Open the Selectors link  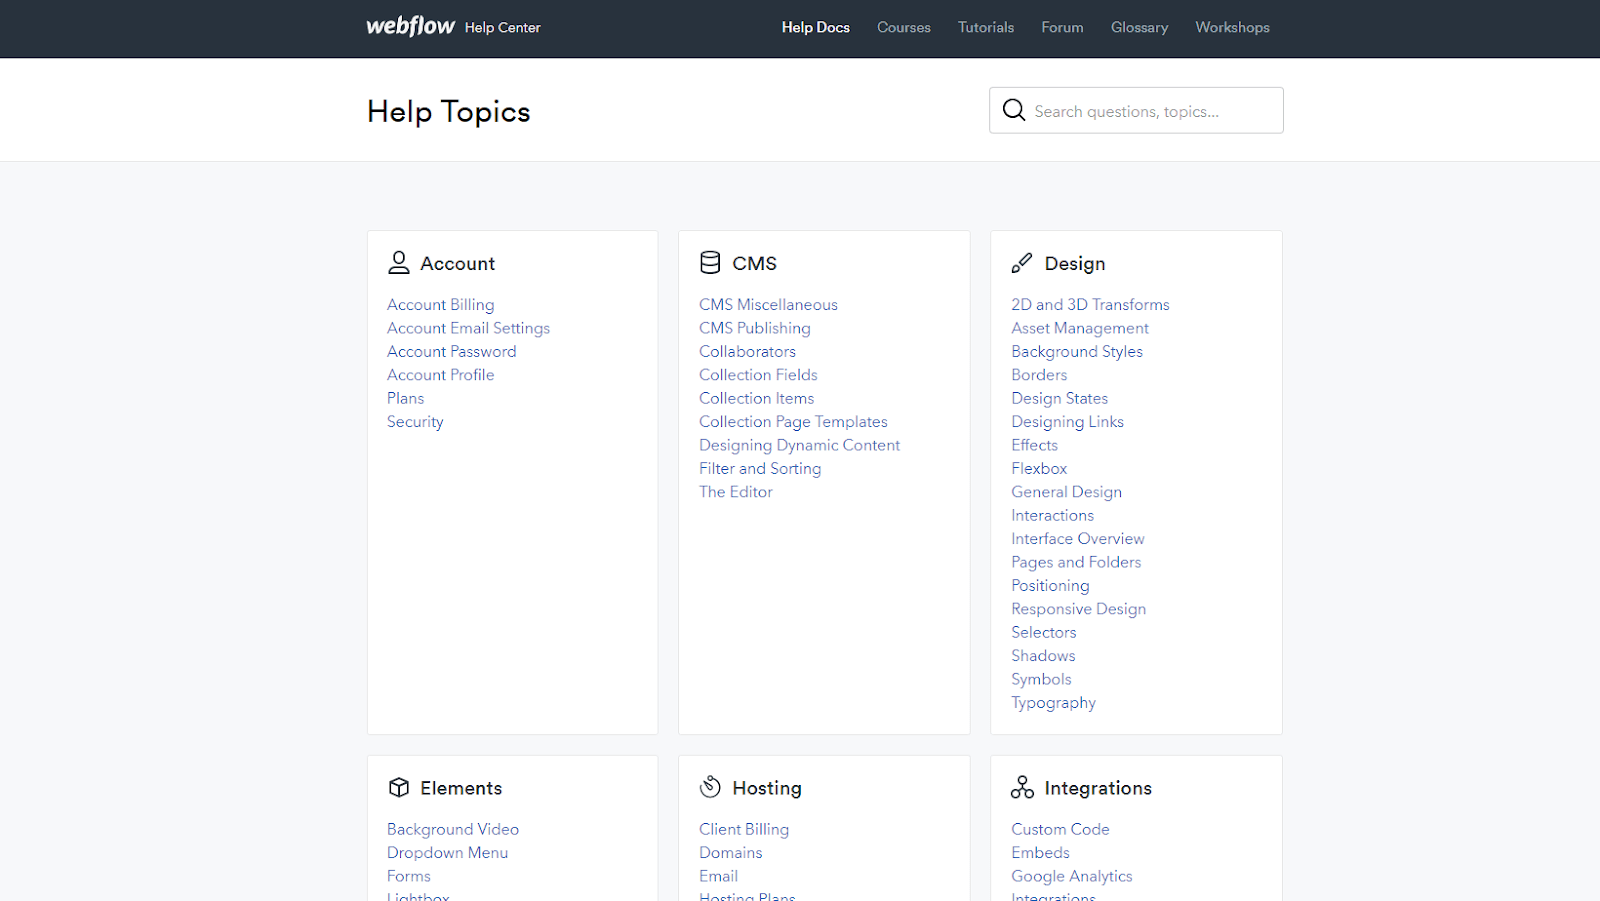point(1043,632)
